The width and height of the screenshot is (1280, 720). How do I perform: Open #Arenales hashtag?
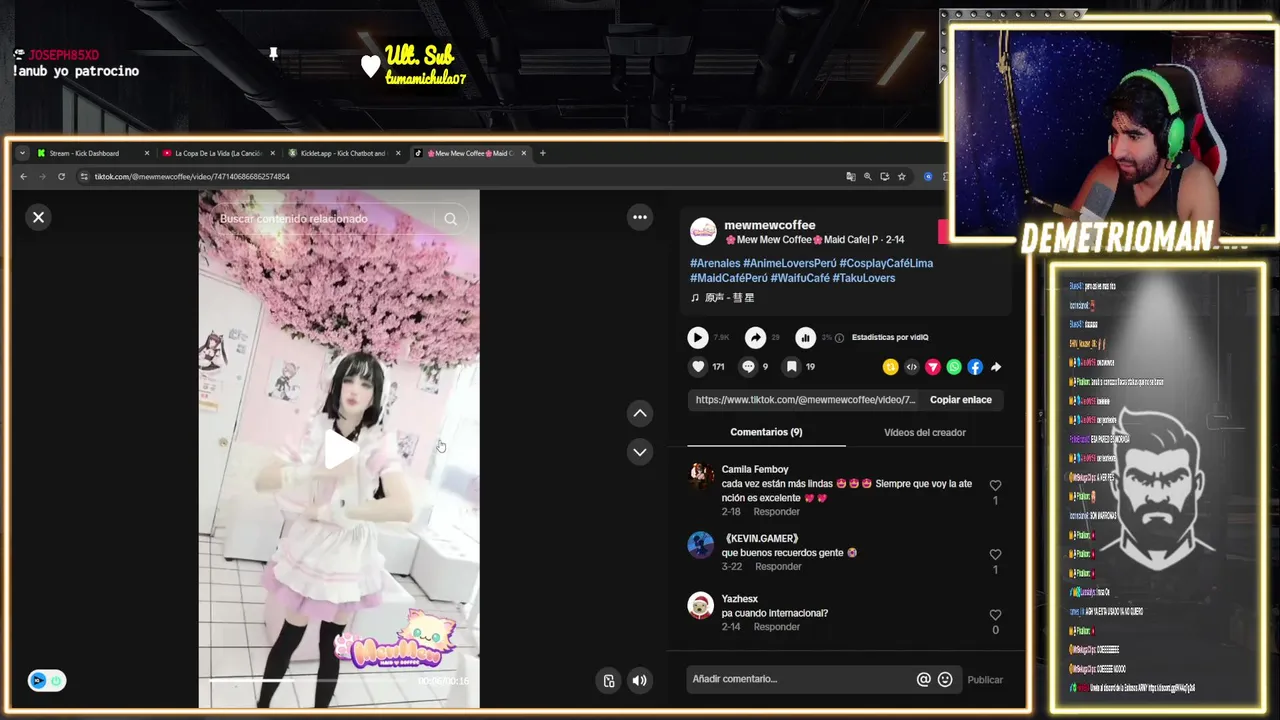click(715, 263)
